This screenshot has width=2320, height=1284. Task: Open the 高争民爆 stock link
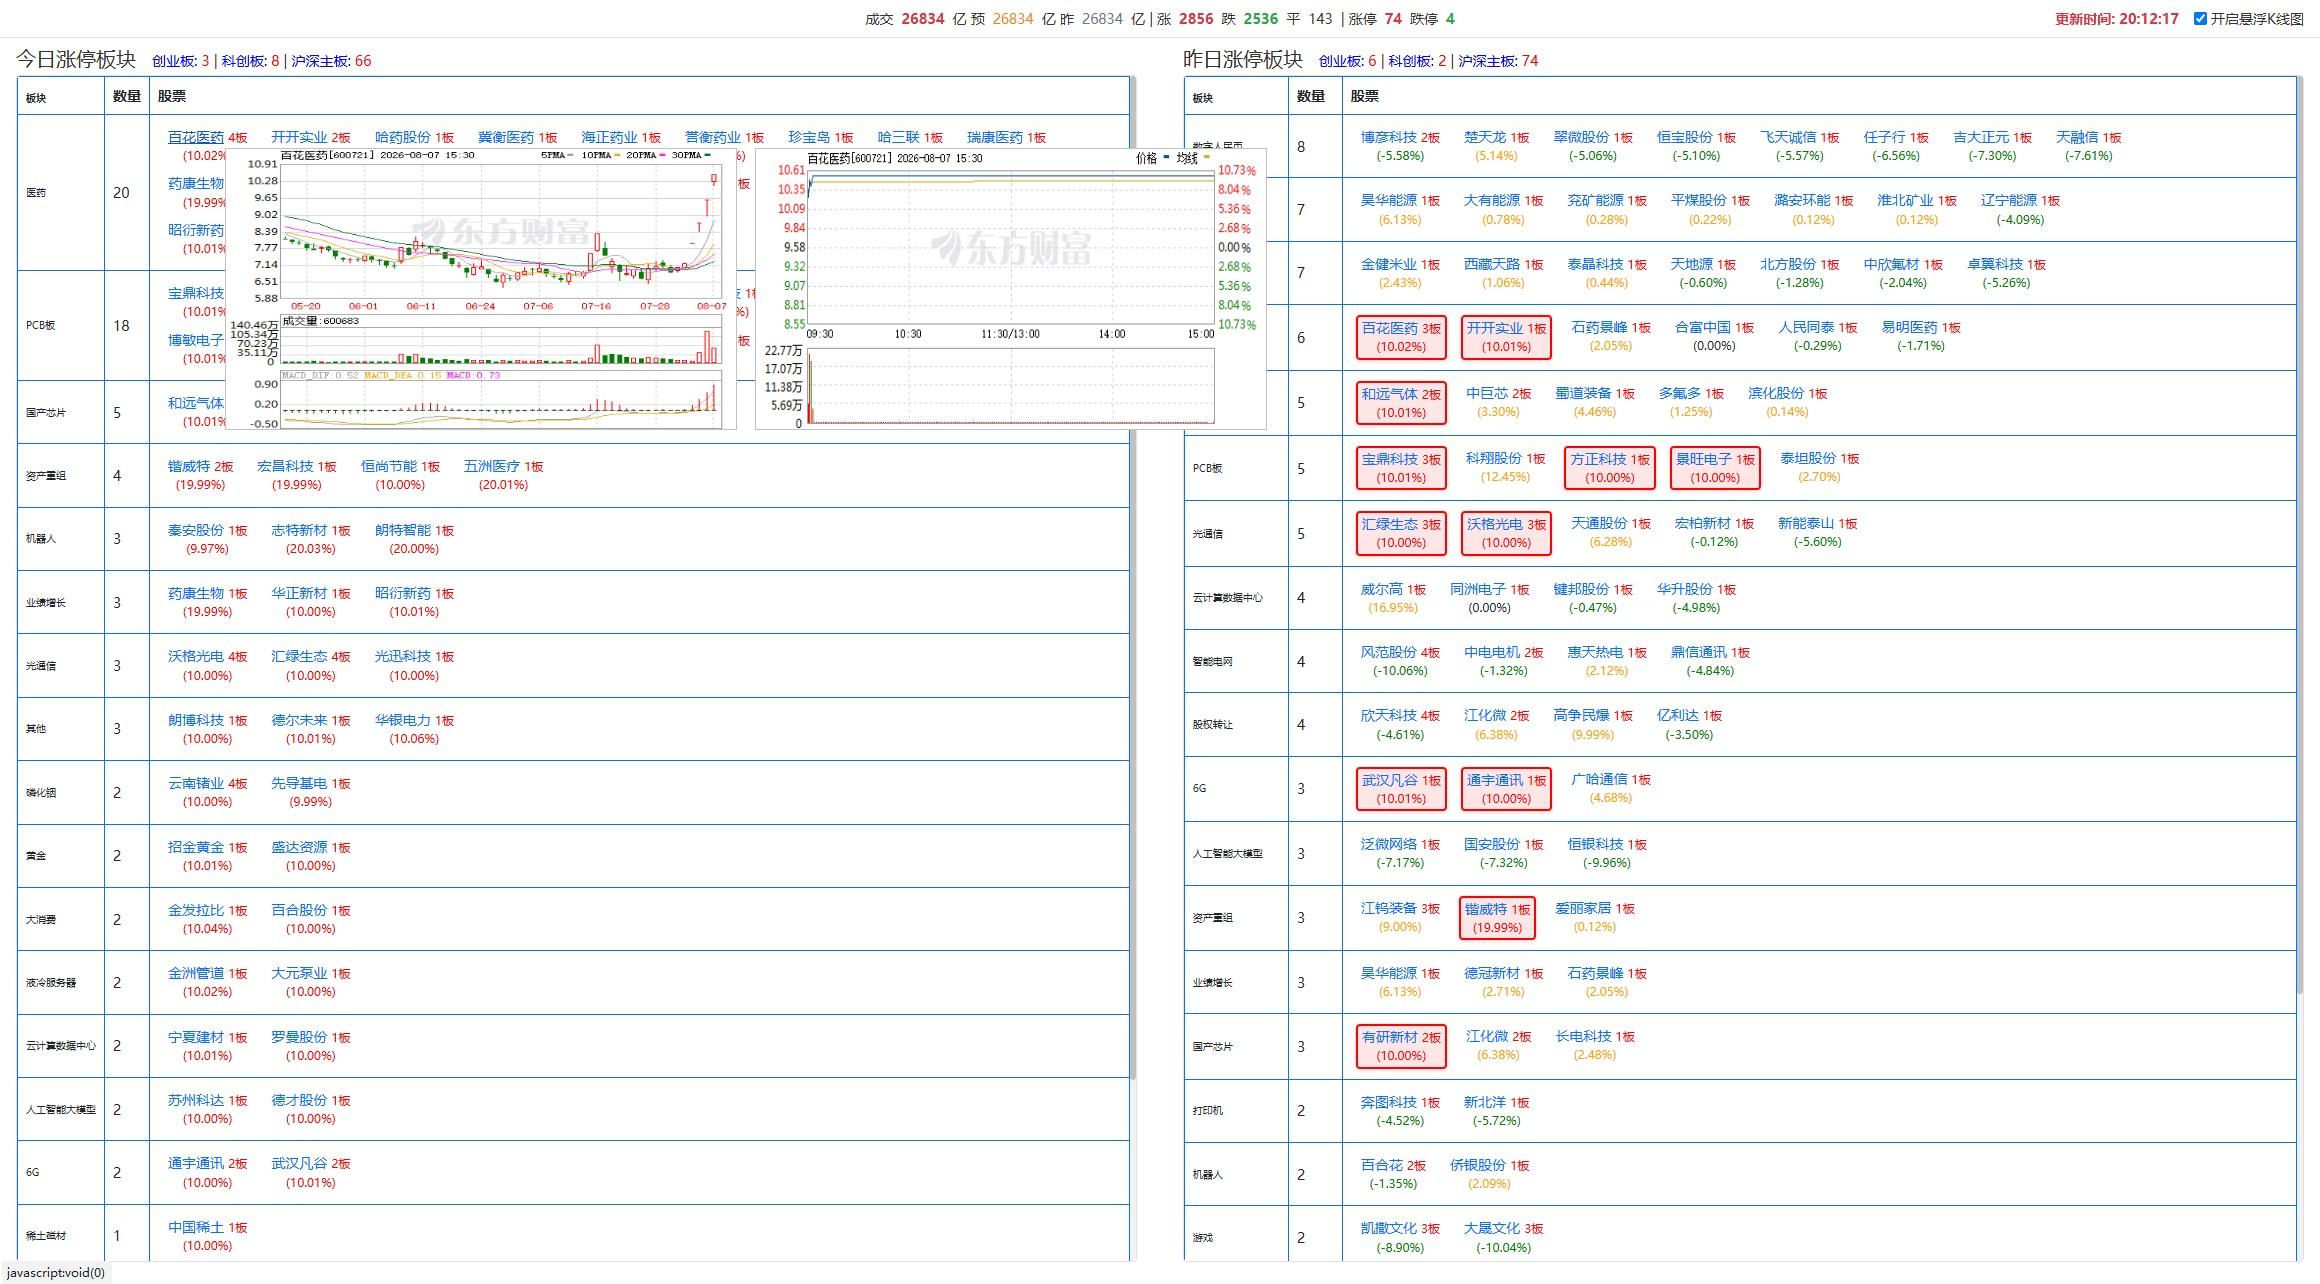click(1581, 715)
